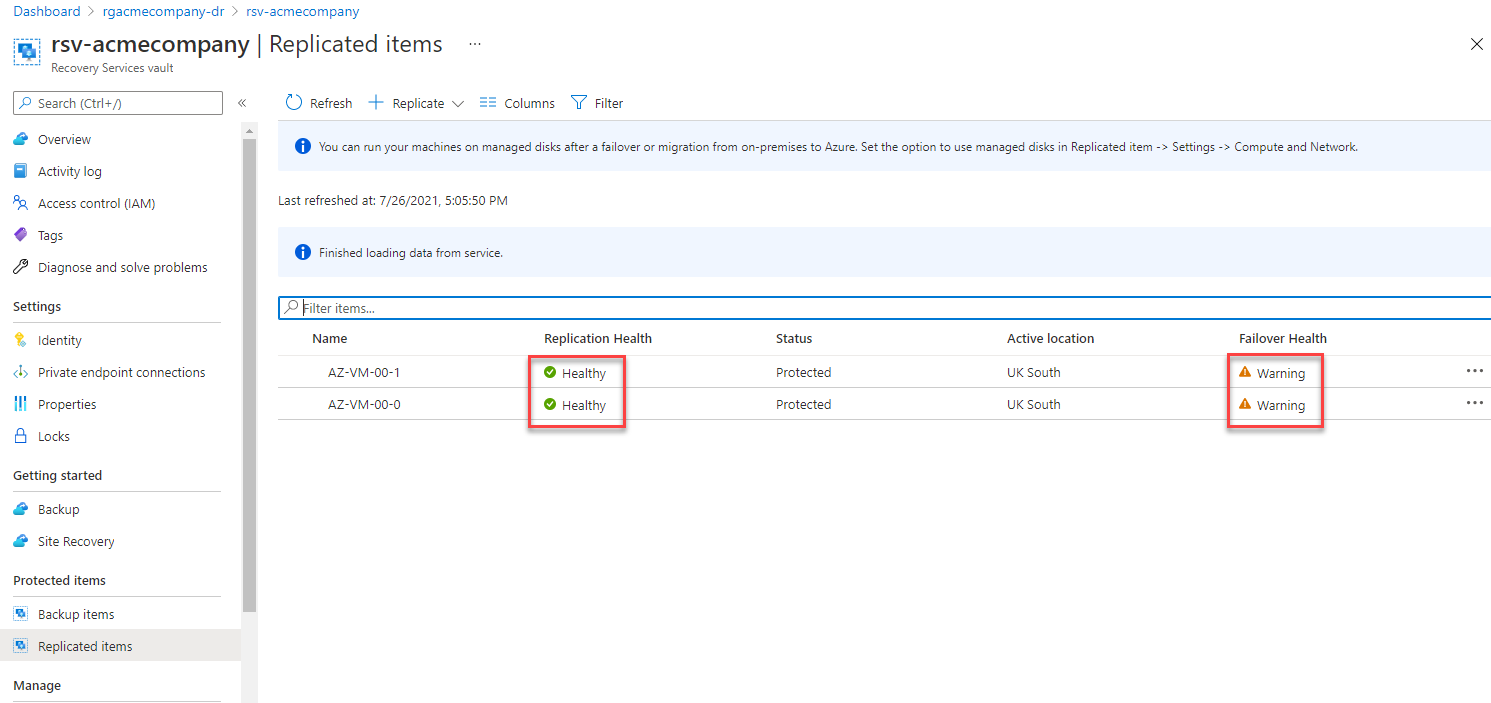Viewport: 1491px width, 703px height.
Task: Open replicated item AZ-VM-00-1
Action: (x=364, y=372)
